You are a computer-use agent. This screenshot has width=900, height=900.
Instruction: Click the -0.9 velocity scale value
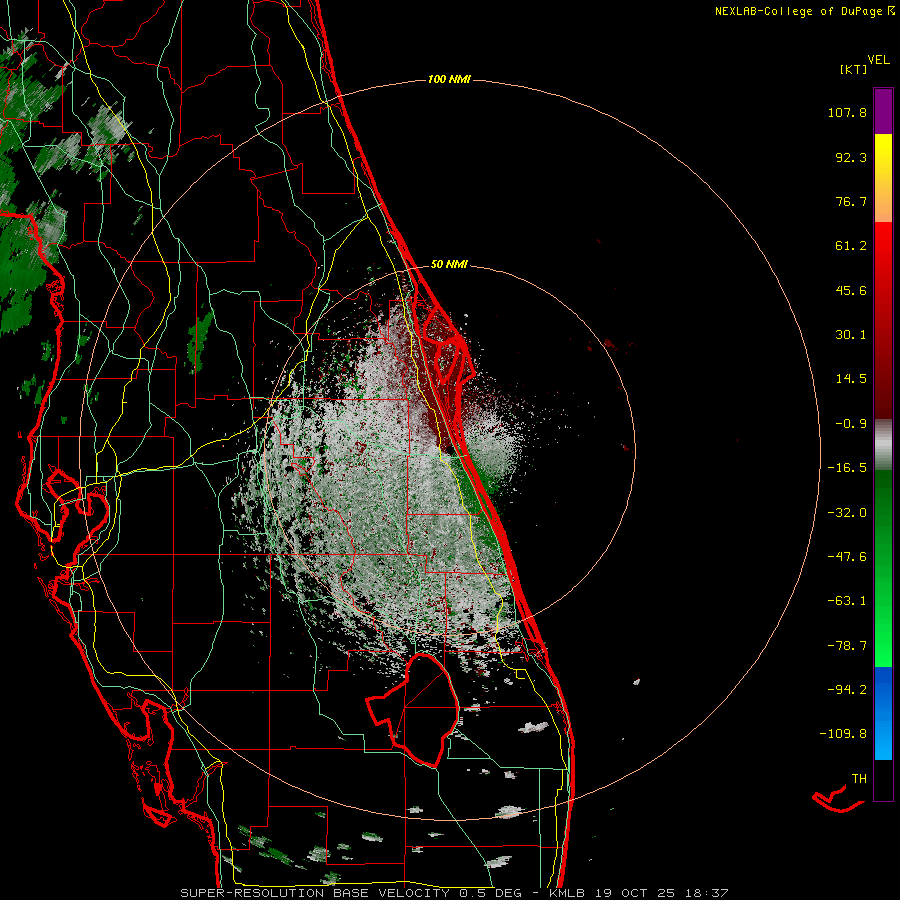tap(851, 424)
